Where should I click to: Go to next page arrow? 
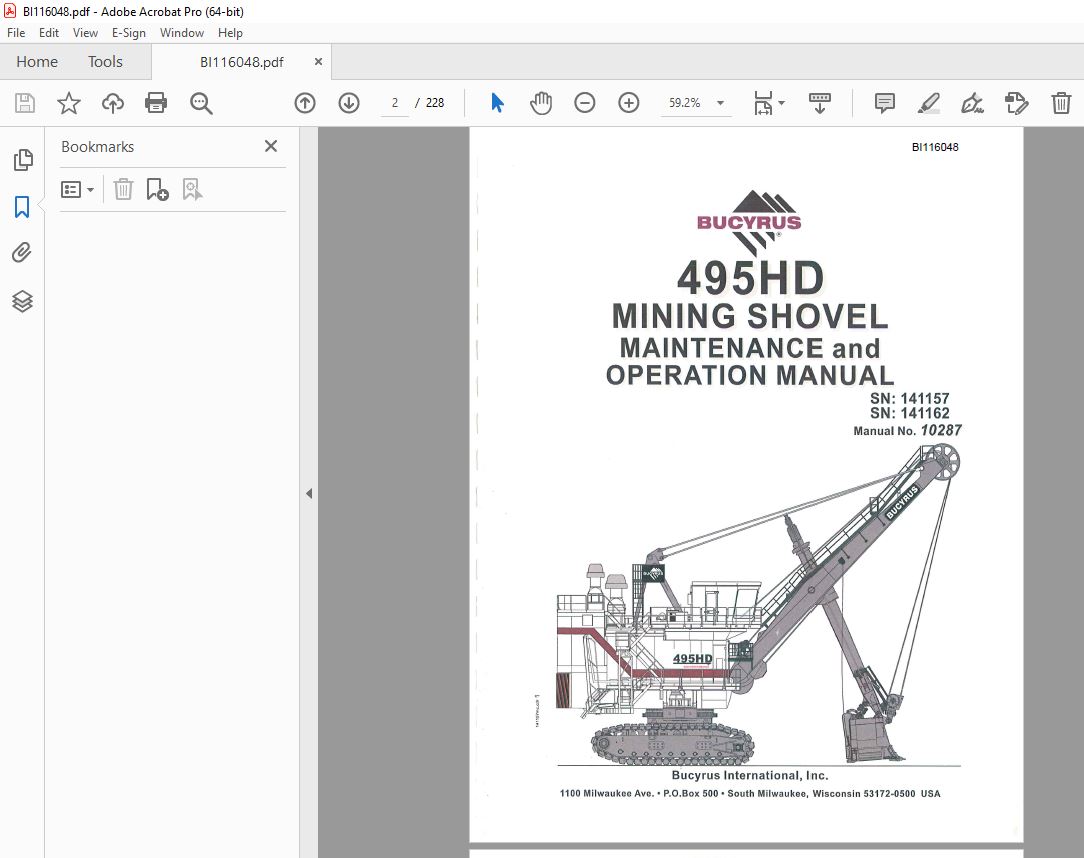(x=349, y=103)
